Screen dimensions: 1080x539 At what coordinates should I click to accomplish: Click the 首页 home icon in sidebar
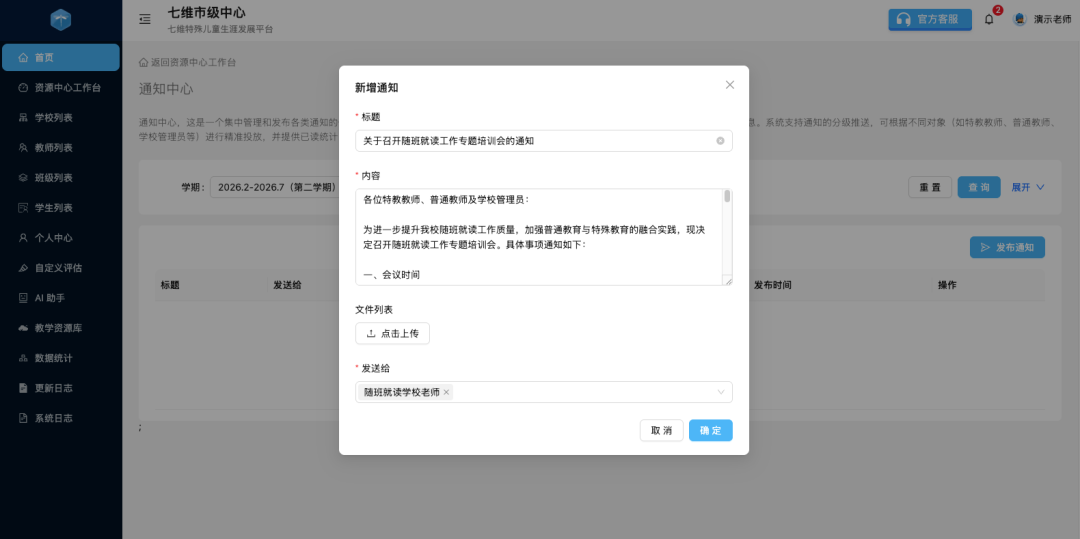23,57
